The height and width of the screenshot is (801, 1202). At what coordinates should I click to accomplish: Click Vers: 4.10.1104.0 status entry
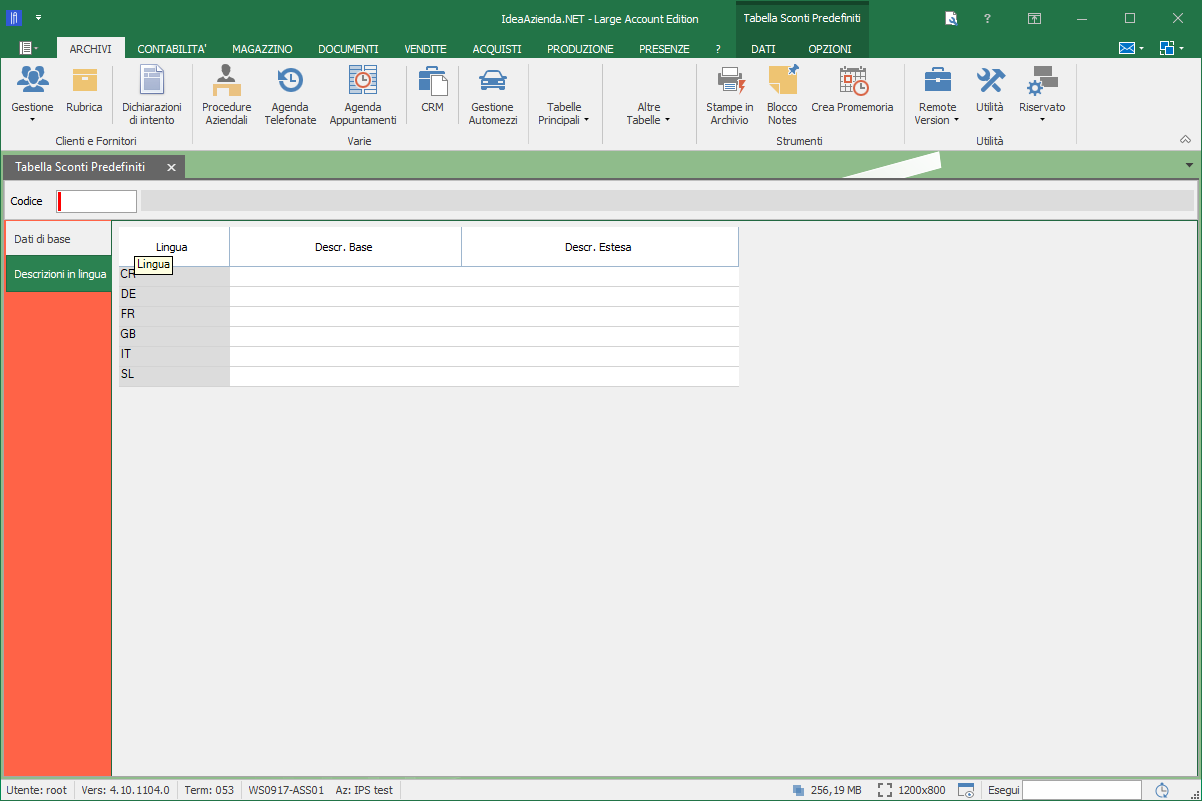coord(125,790)
